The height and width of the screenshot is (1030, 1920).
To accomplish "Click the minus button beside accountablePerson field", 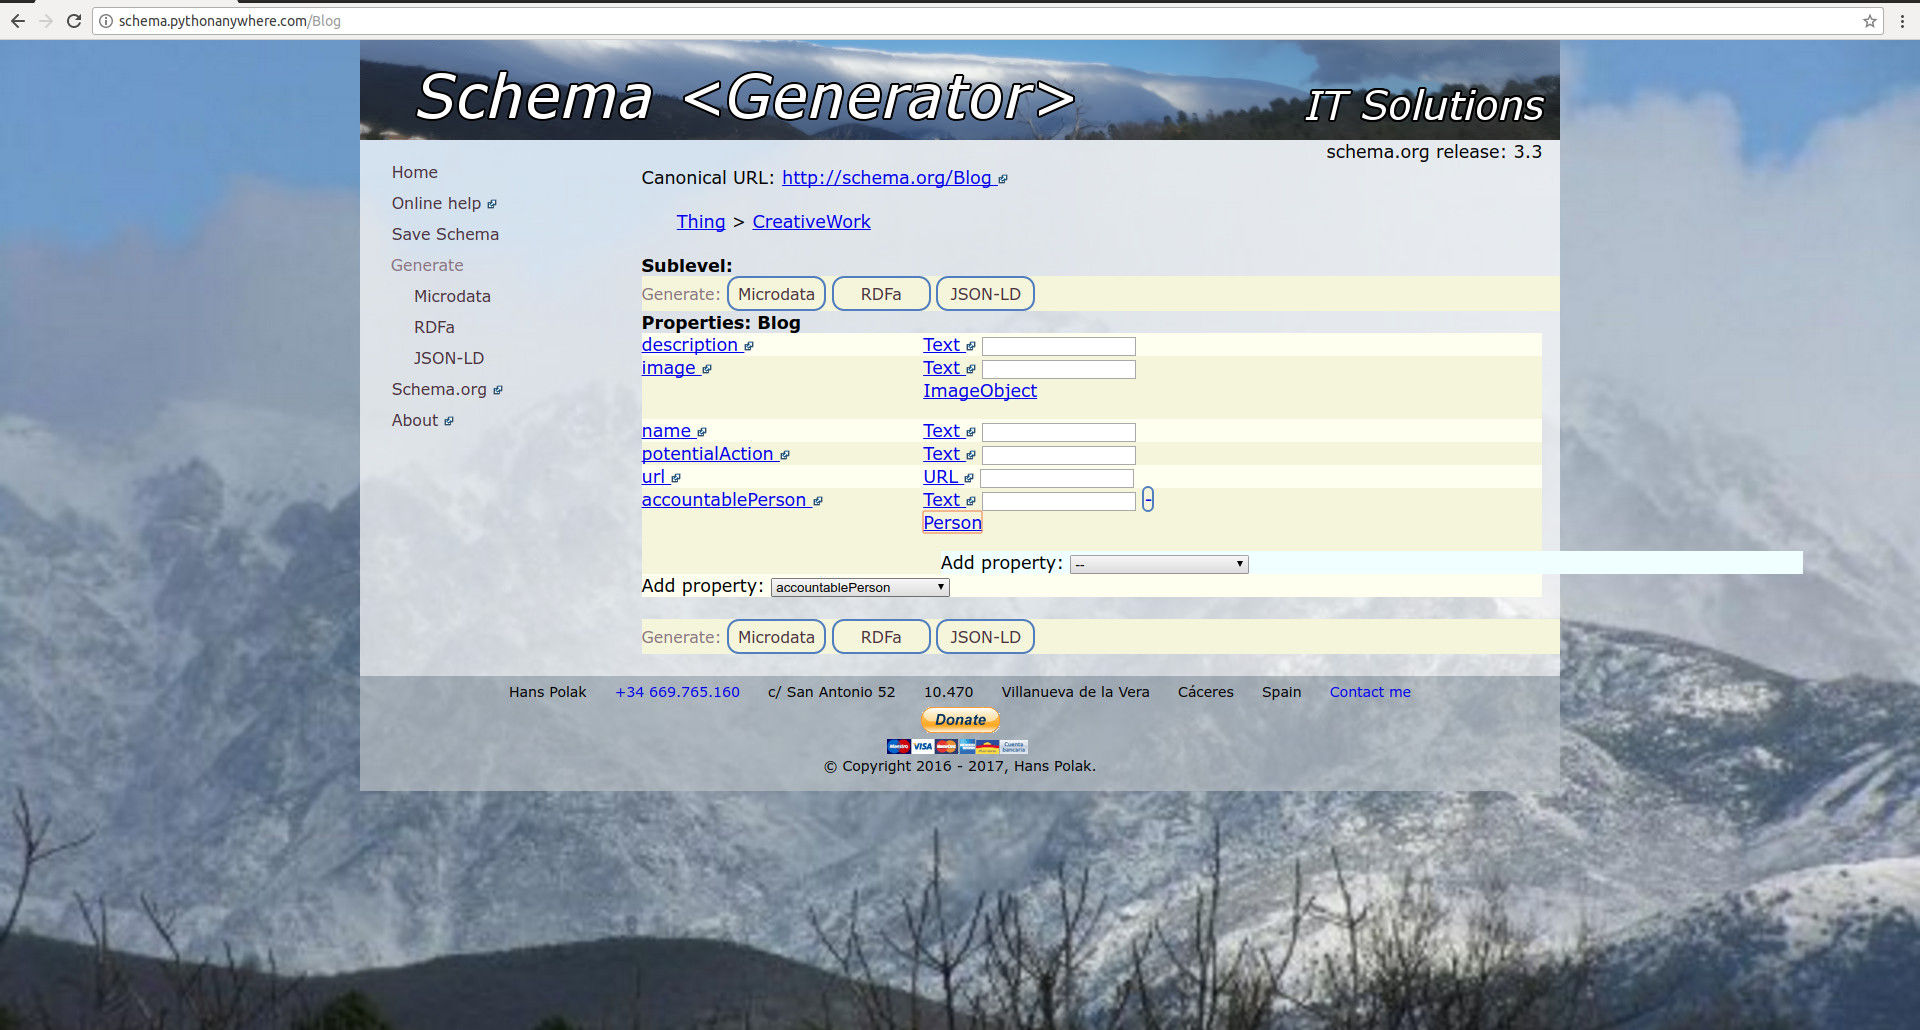I will click(1148, 499).
